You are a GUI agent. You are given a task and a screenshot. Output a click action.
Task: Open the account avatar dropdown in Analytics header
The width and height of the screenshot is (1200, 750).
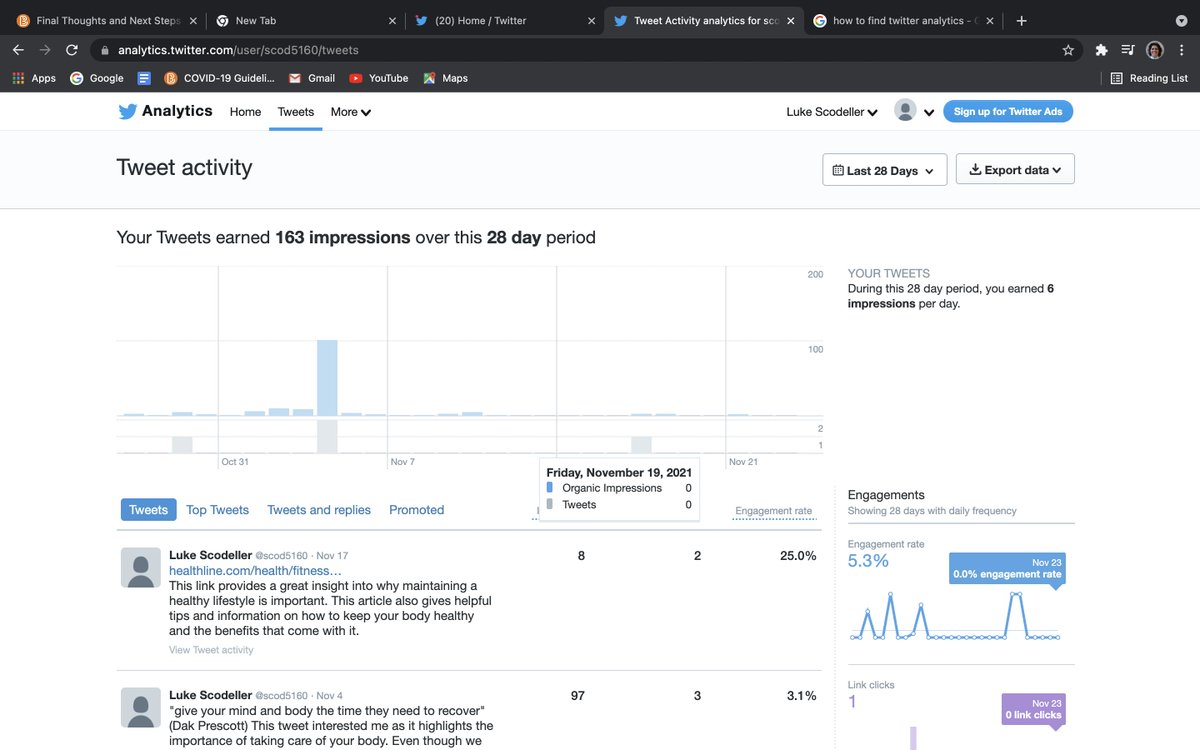point(914,111)
